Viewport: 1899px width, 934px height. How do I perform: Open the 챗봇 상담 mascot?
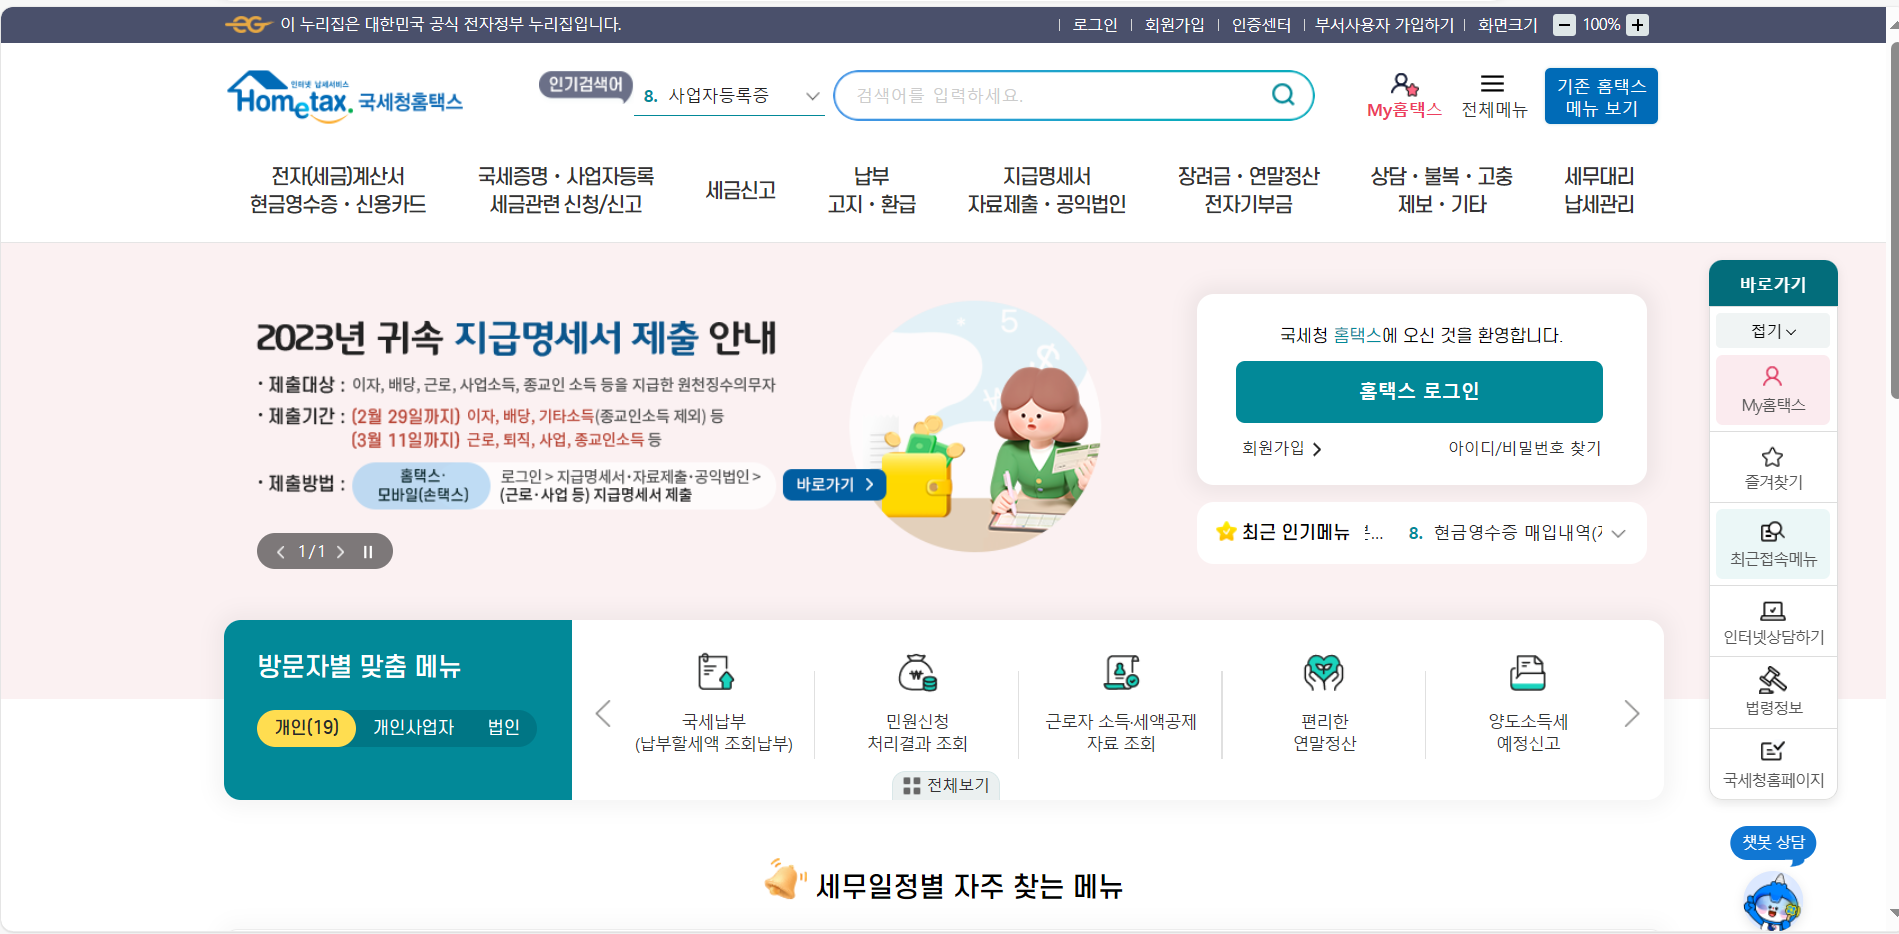(x=1773, y=902)
